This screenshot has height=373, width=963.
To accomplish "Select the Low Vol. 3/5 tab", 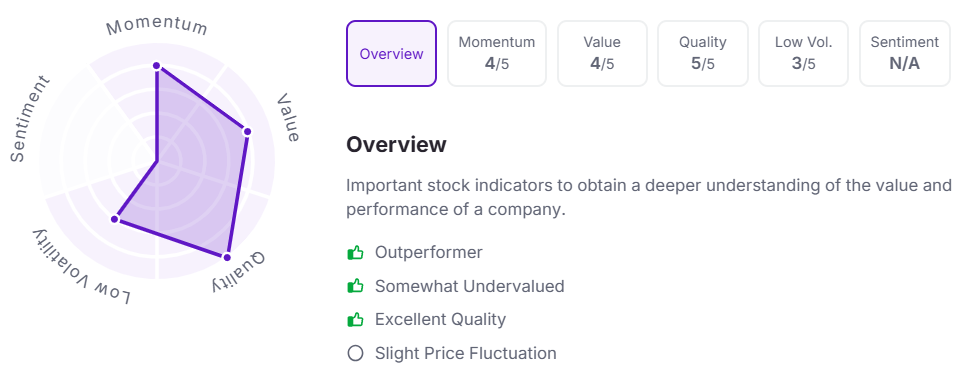I will click(803, 53).
